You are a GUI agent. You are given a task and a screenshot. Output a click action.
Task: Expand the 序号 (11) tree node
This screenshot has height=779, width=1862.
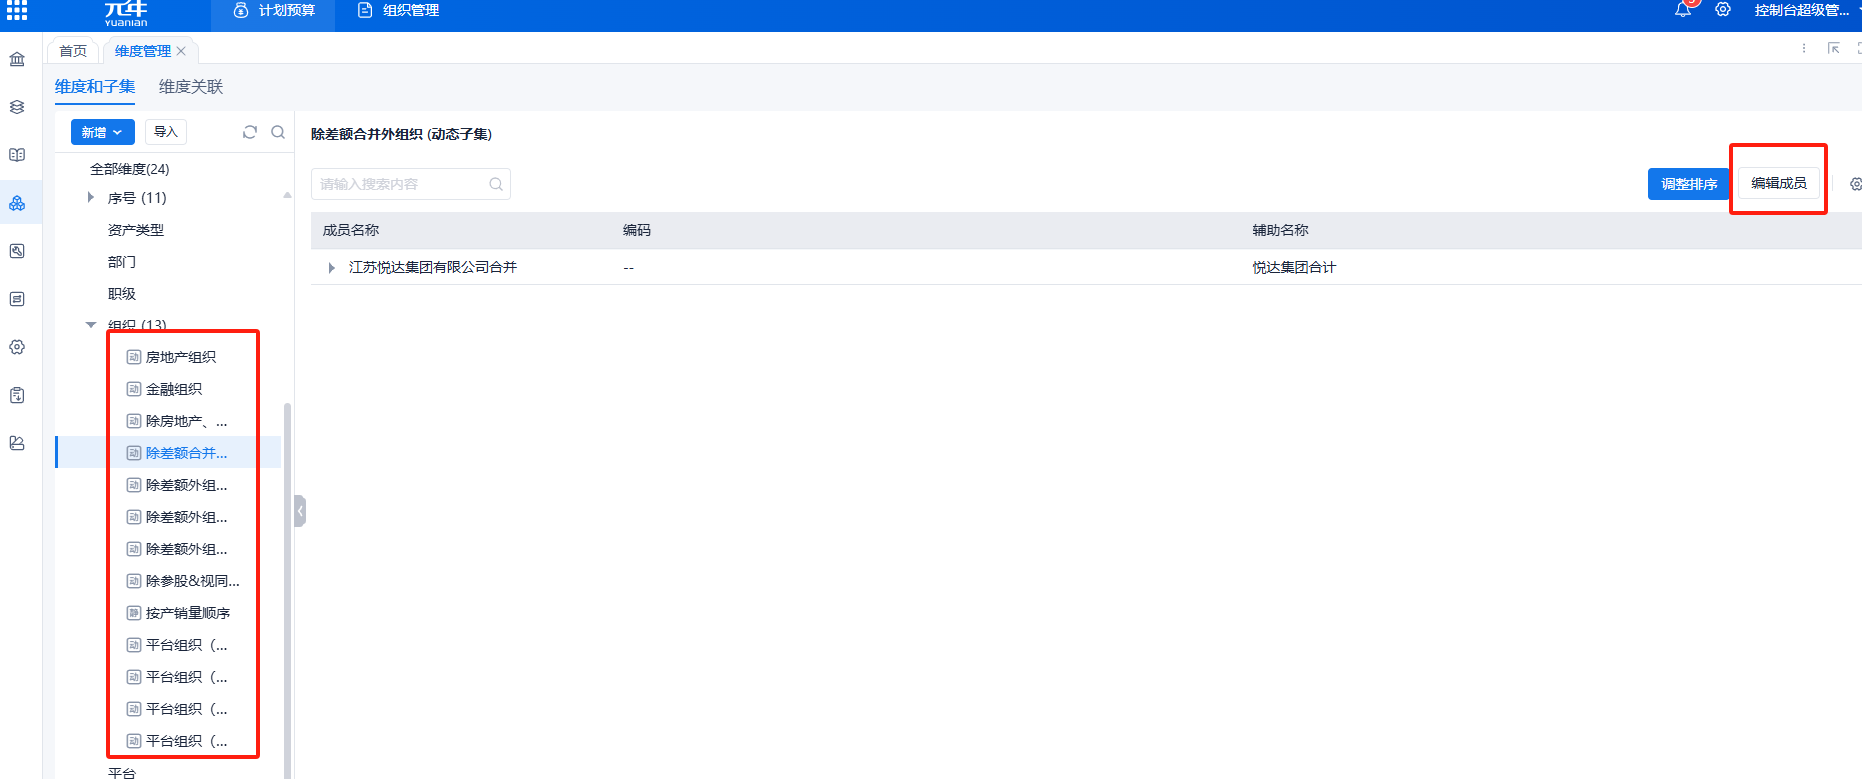pyautogui.click(x=91, y=198)
